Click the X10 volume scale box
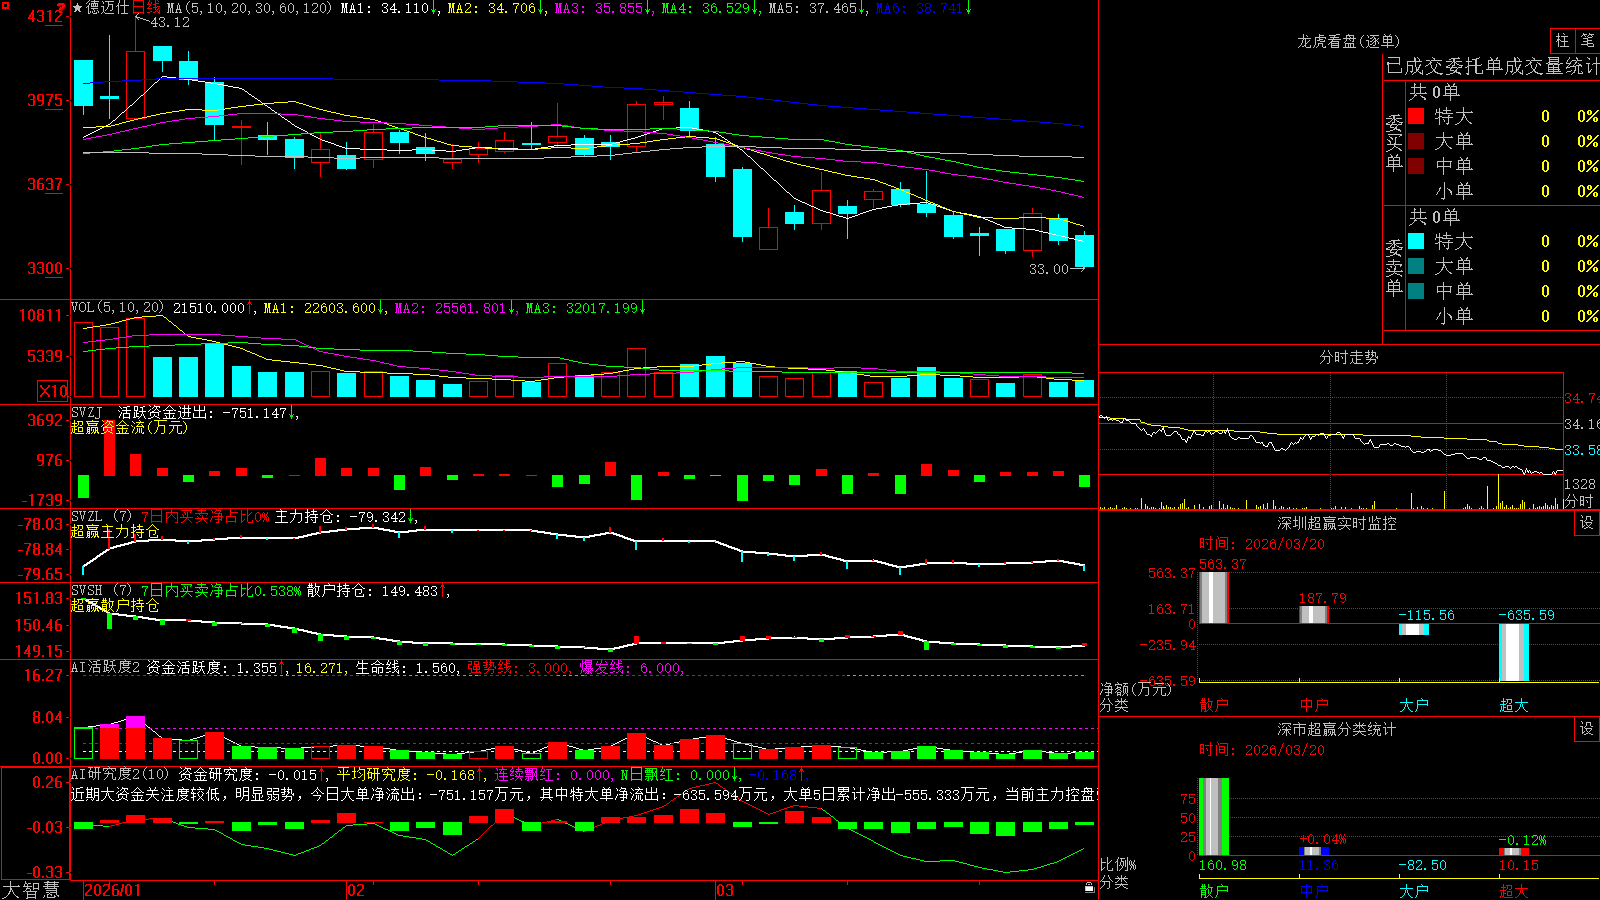This screenshot has width=1600, height=900. point(53,391)
